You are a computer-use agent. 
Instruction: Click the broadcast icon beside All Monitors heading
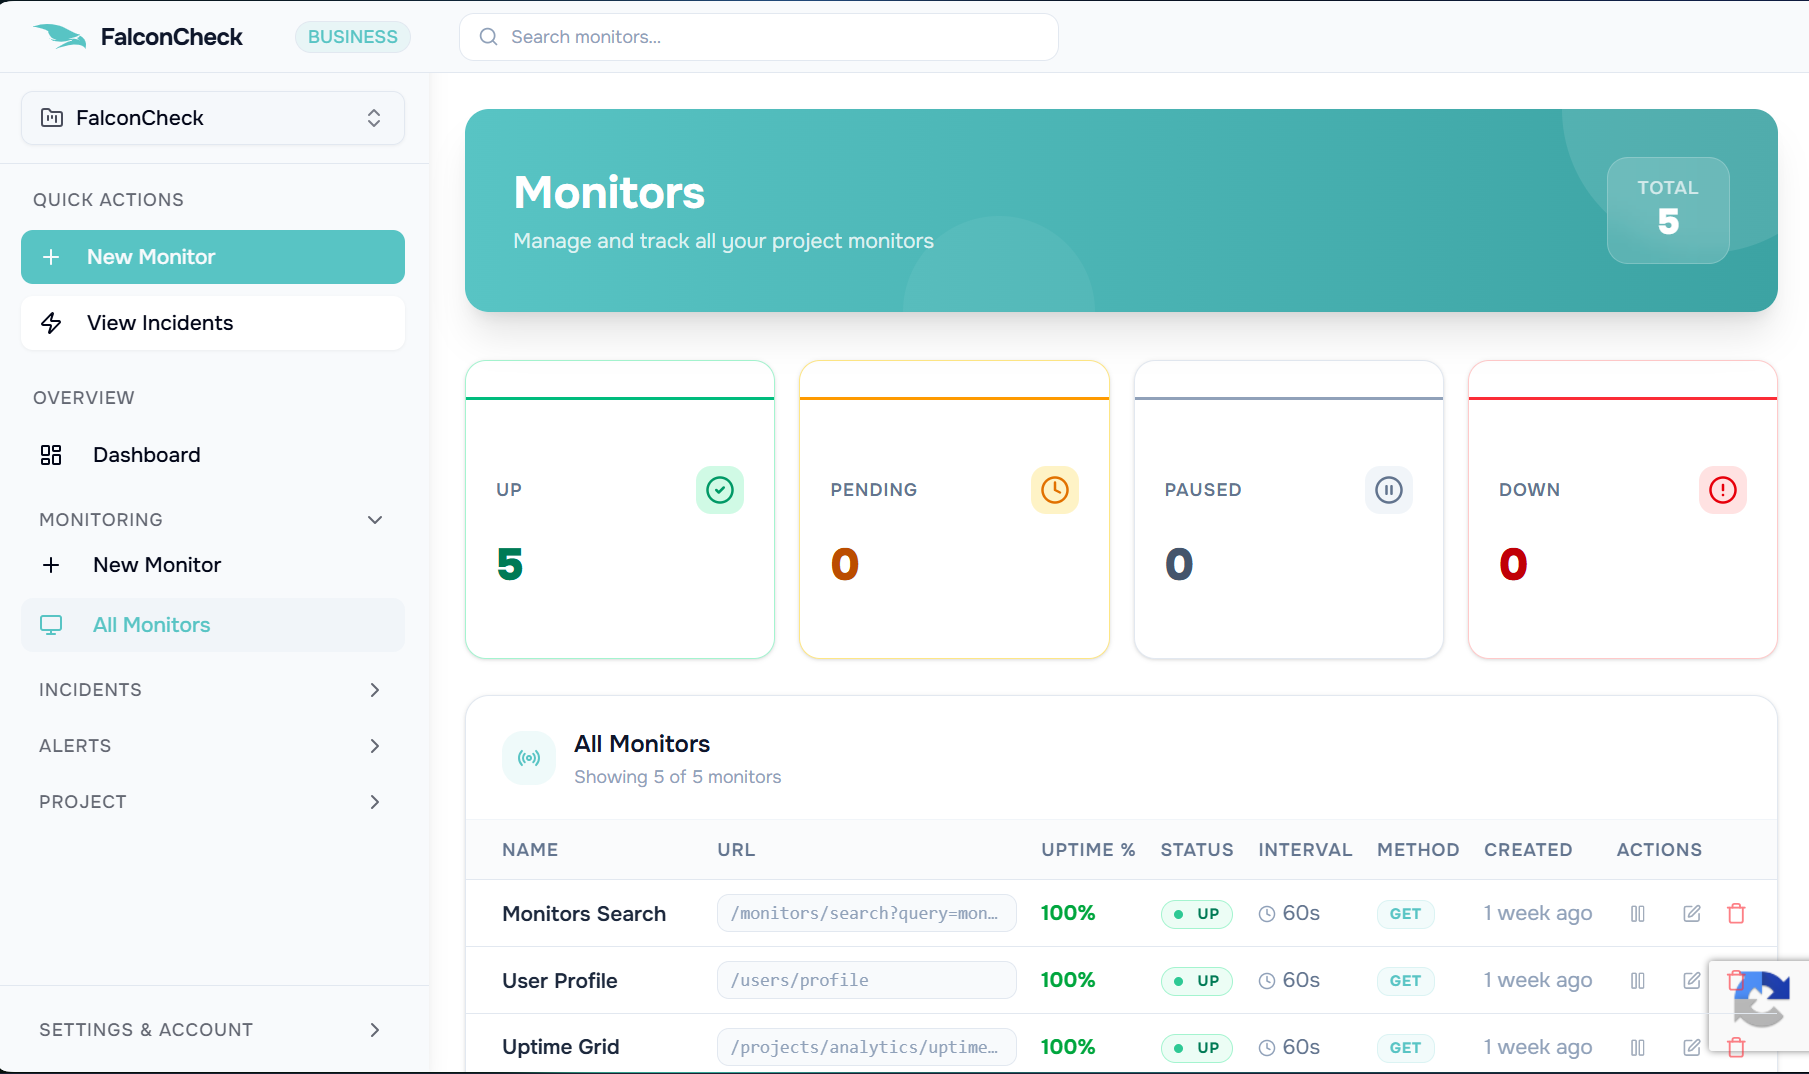(x=529, y=758)
